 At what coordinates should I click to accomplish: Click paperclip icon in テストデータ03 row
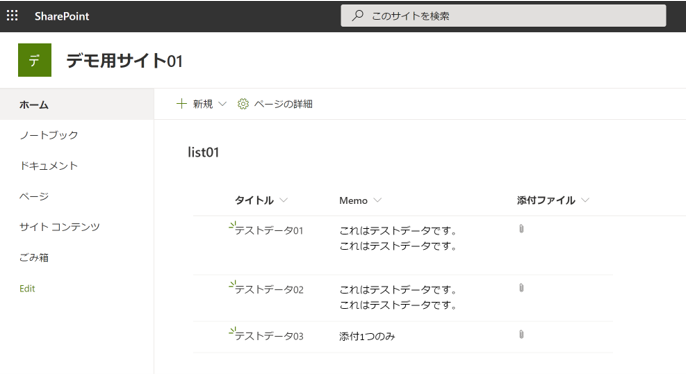click(x=521, y=335)
